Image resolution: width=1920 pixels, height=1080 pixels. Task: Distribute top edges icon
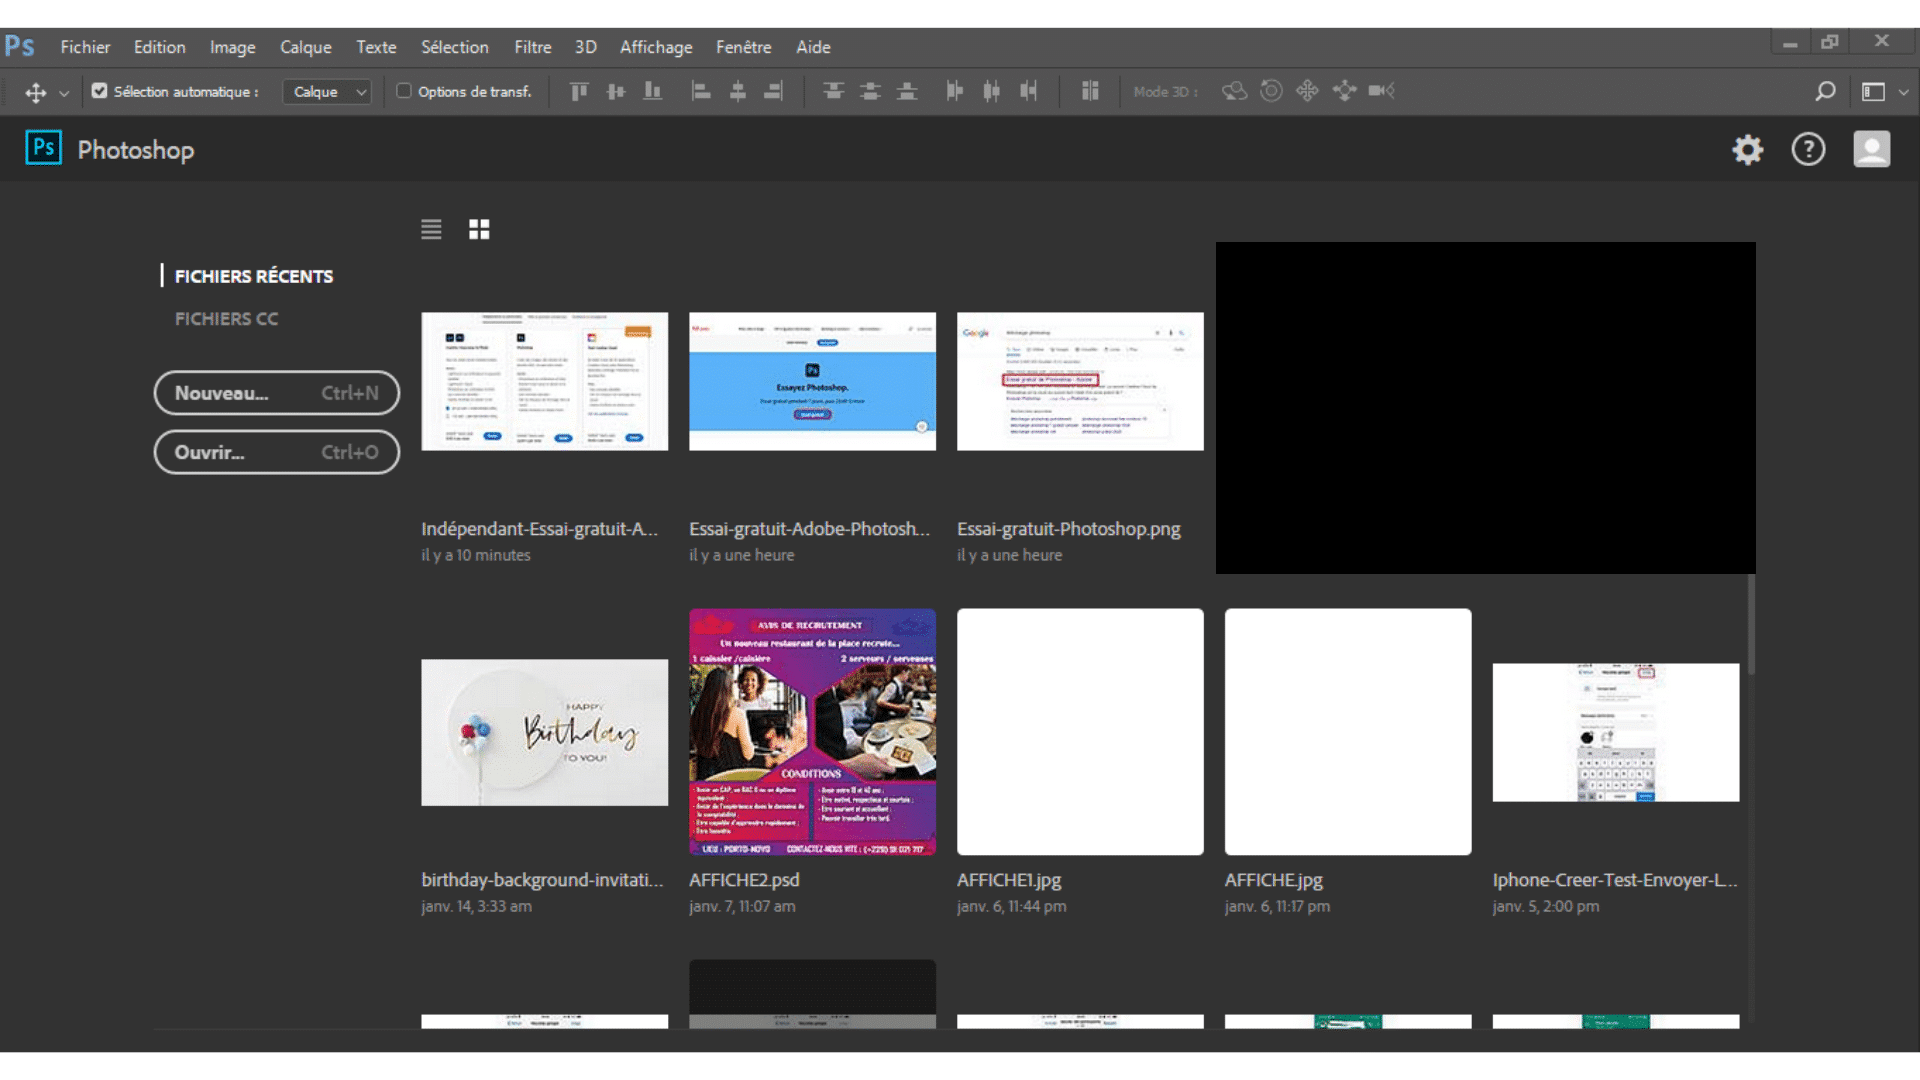pyautogui.click(x=833, y=92)
